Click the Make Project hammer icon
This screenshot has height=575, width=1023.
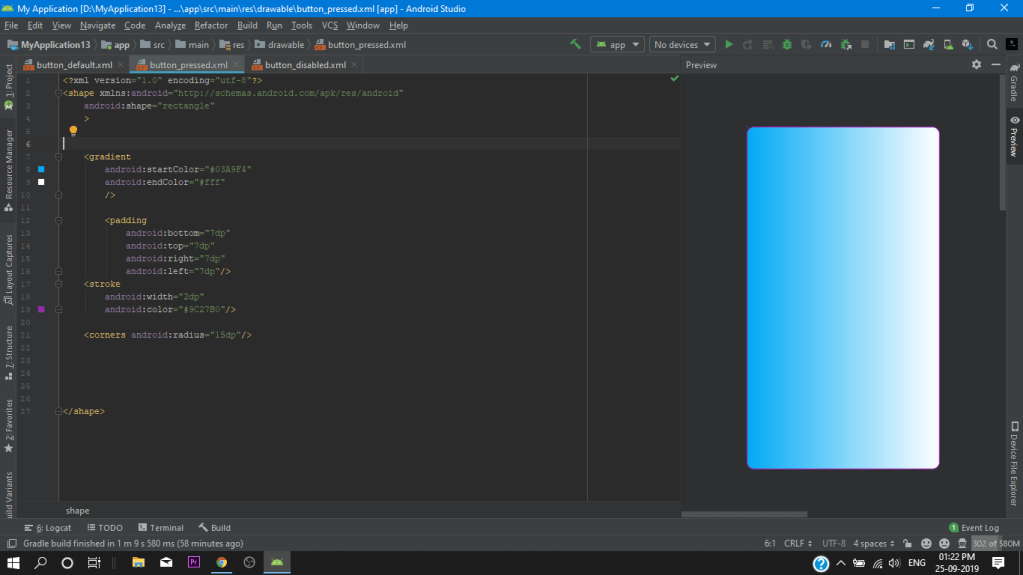coord(575,45)
